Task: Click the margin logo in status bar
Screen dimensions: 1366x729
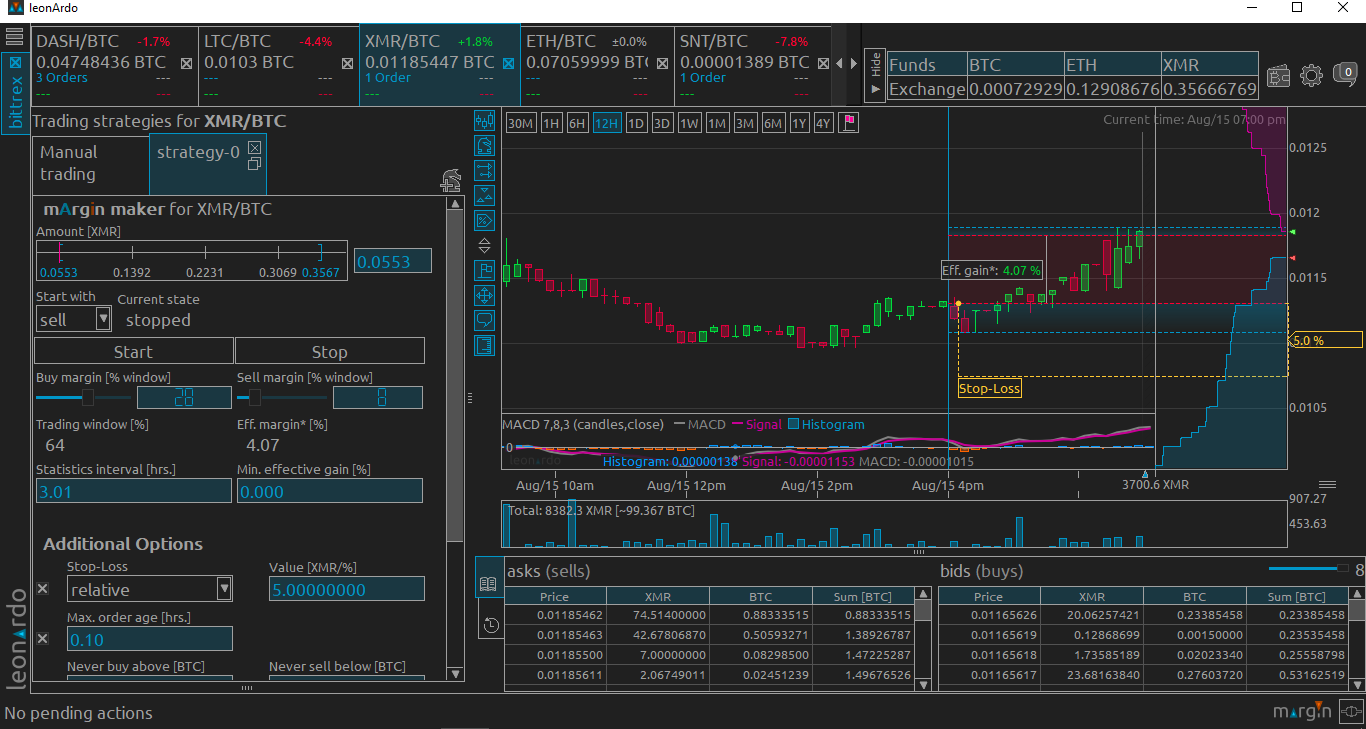Action: 1302,713
